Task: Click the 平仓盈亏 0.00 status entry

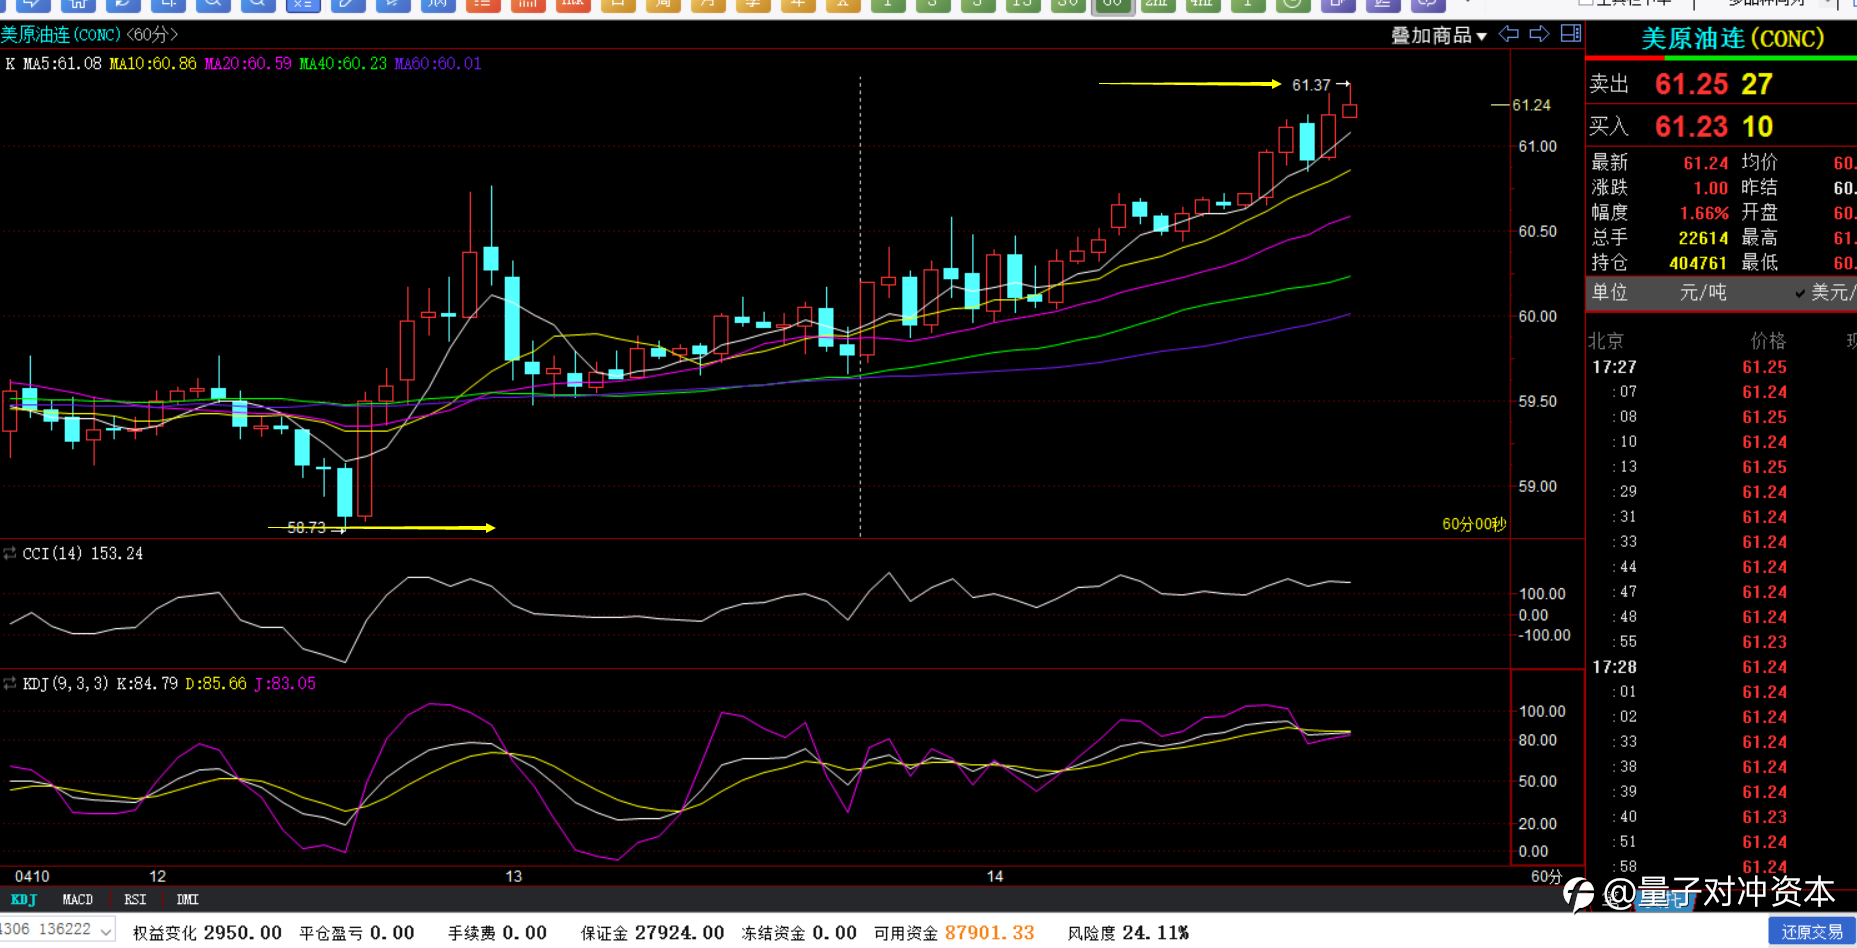Action: (x=356, y=933)
